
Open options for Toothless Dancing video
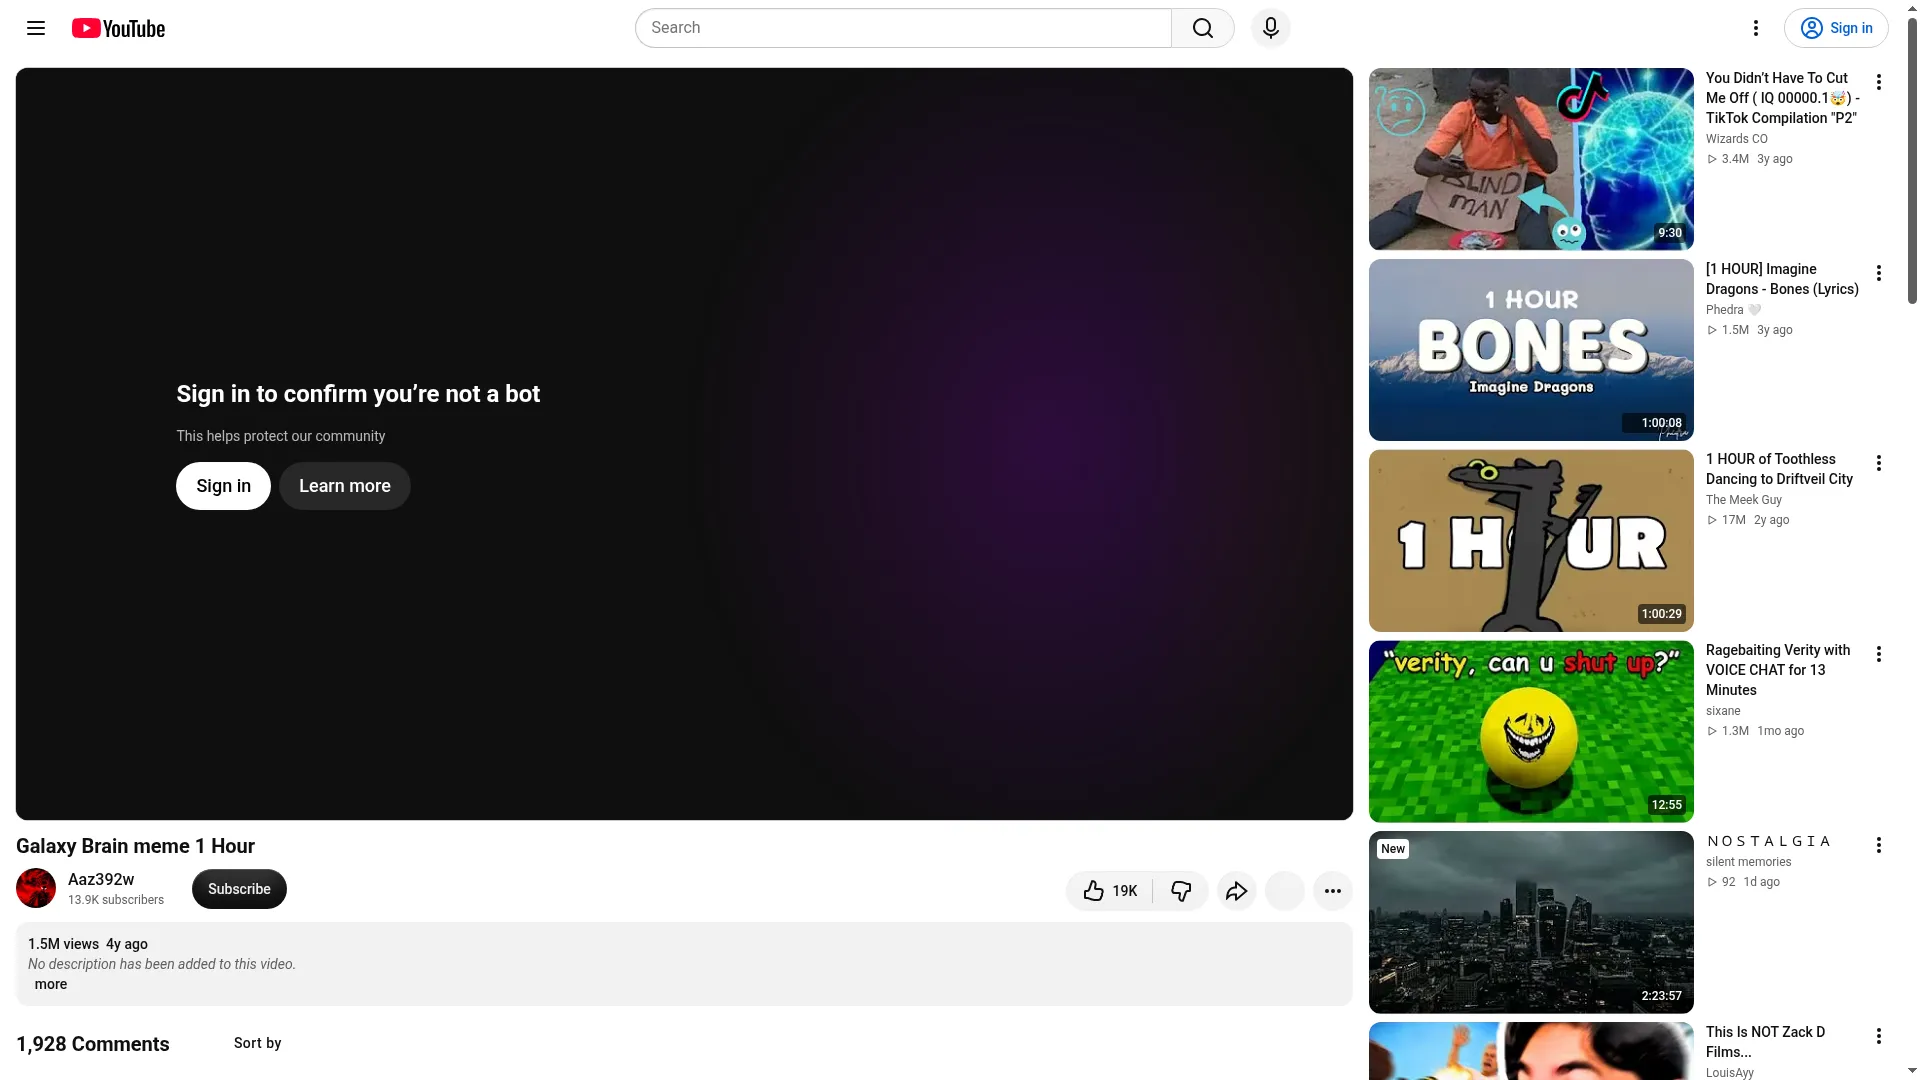pos(1879,463)
